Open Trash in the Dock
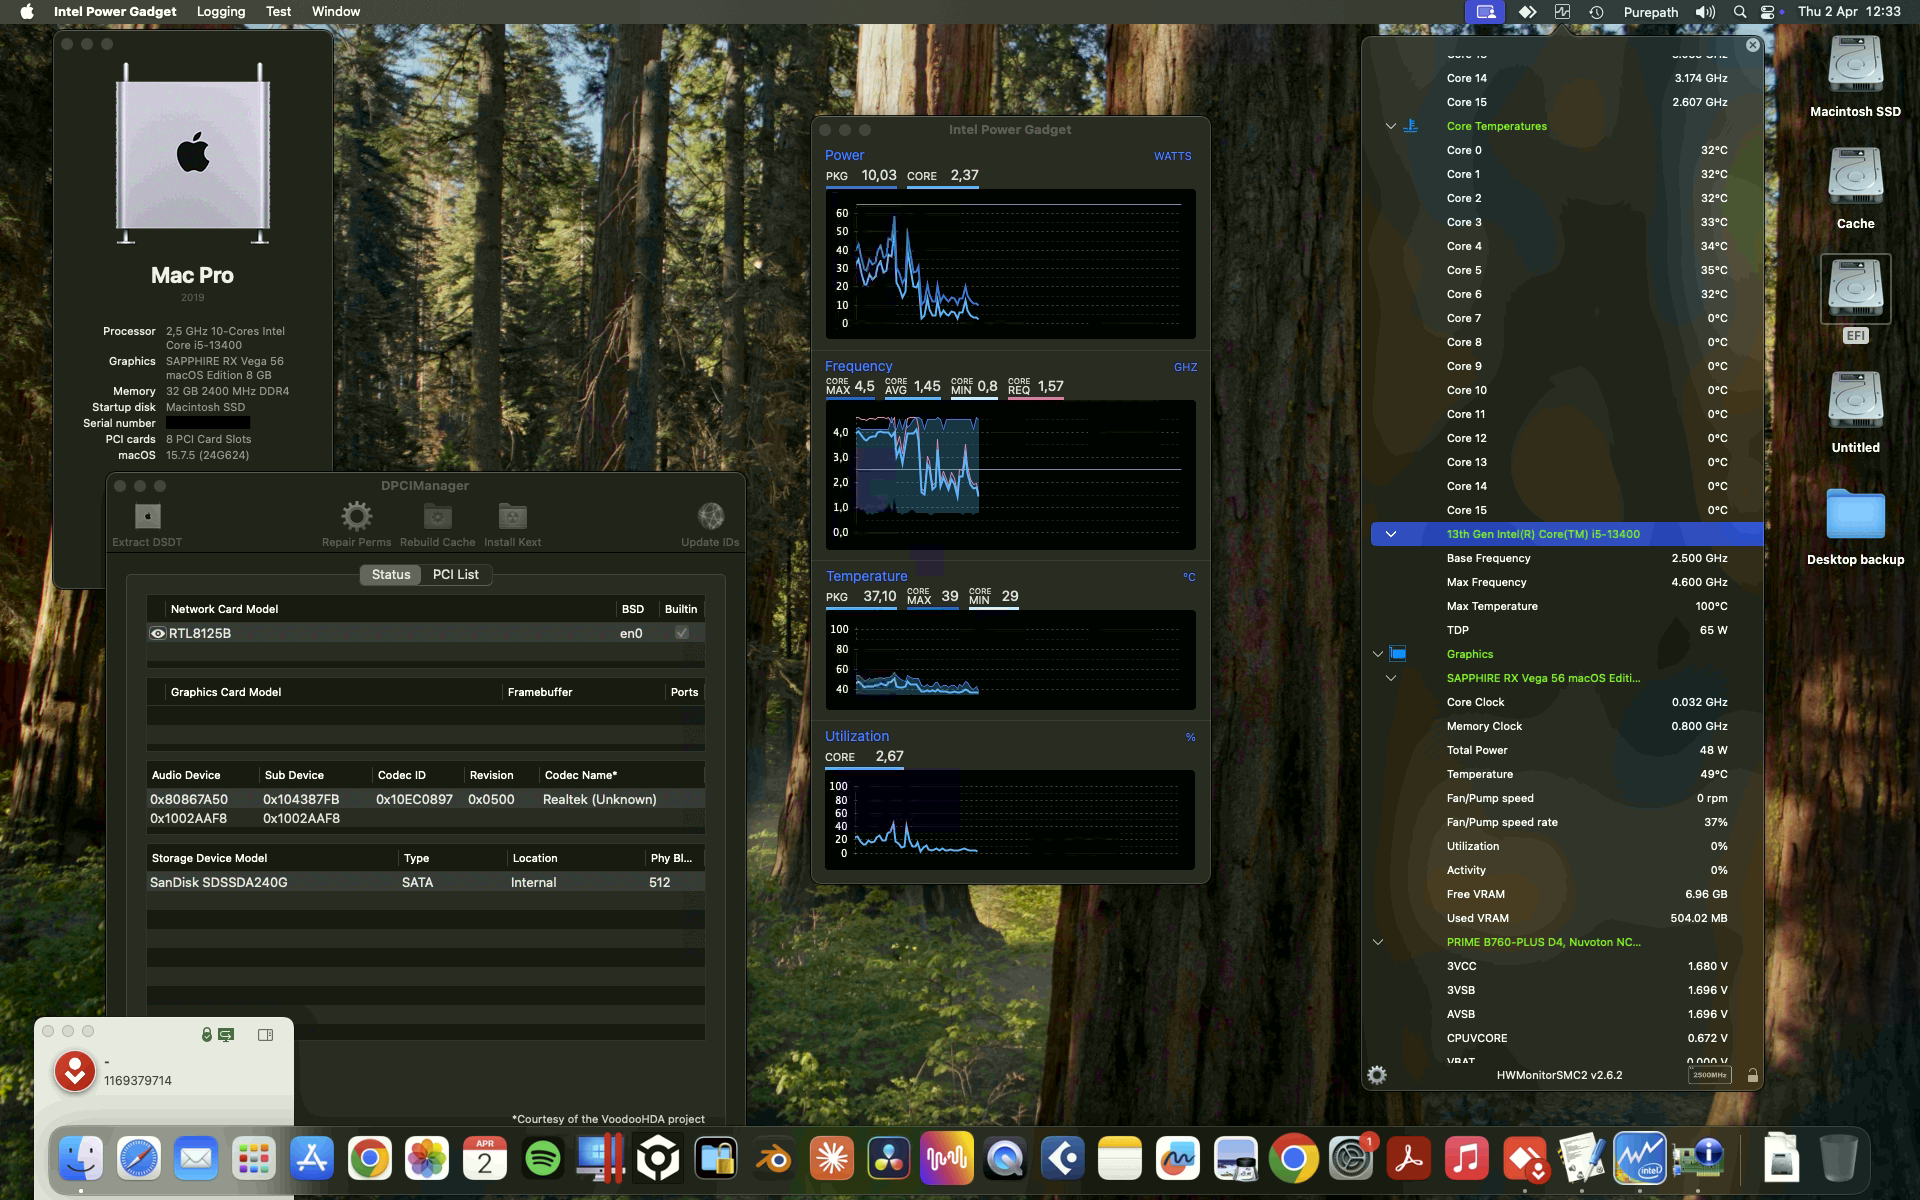The height and width of the screenshot is (1200, 1920). pos(1838,1159)
